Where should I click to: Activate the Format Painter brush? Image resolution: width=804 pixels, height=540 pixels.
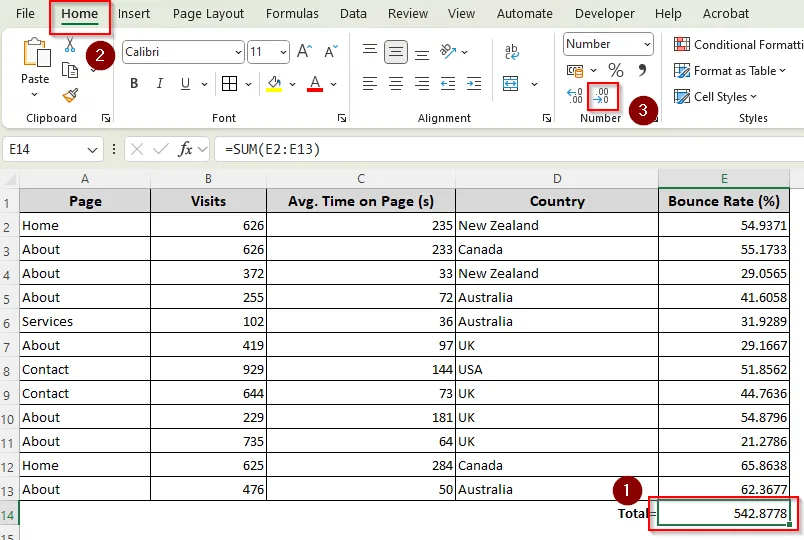[70, 95]
